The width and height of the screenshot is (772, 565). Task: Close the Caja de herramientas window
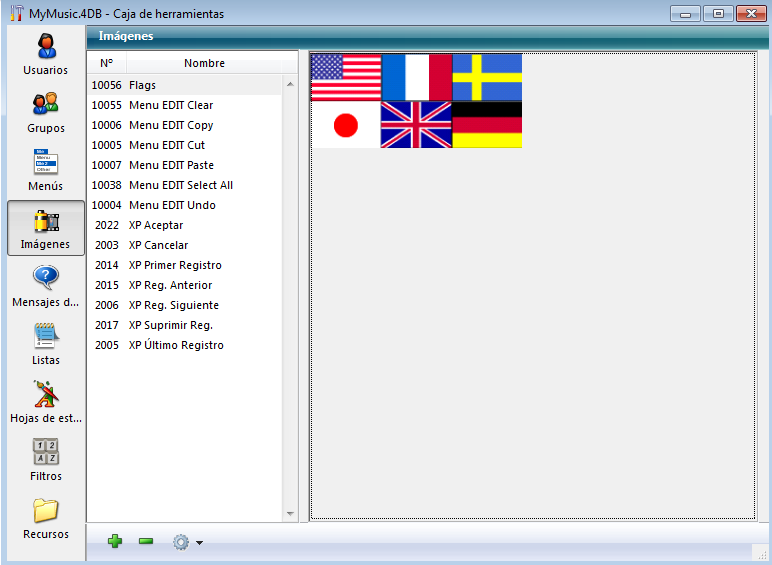[x=751, y=13]
